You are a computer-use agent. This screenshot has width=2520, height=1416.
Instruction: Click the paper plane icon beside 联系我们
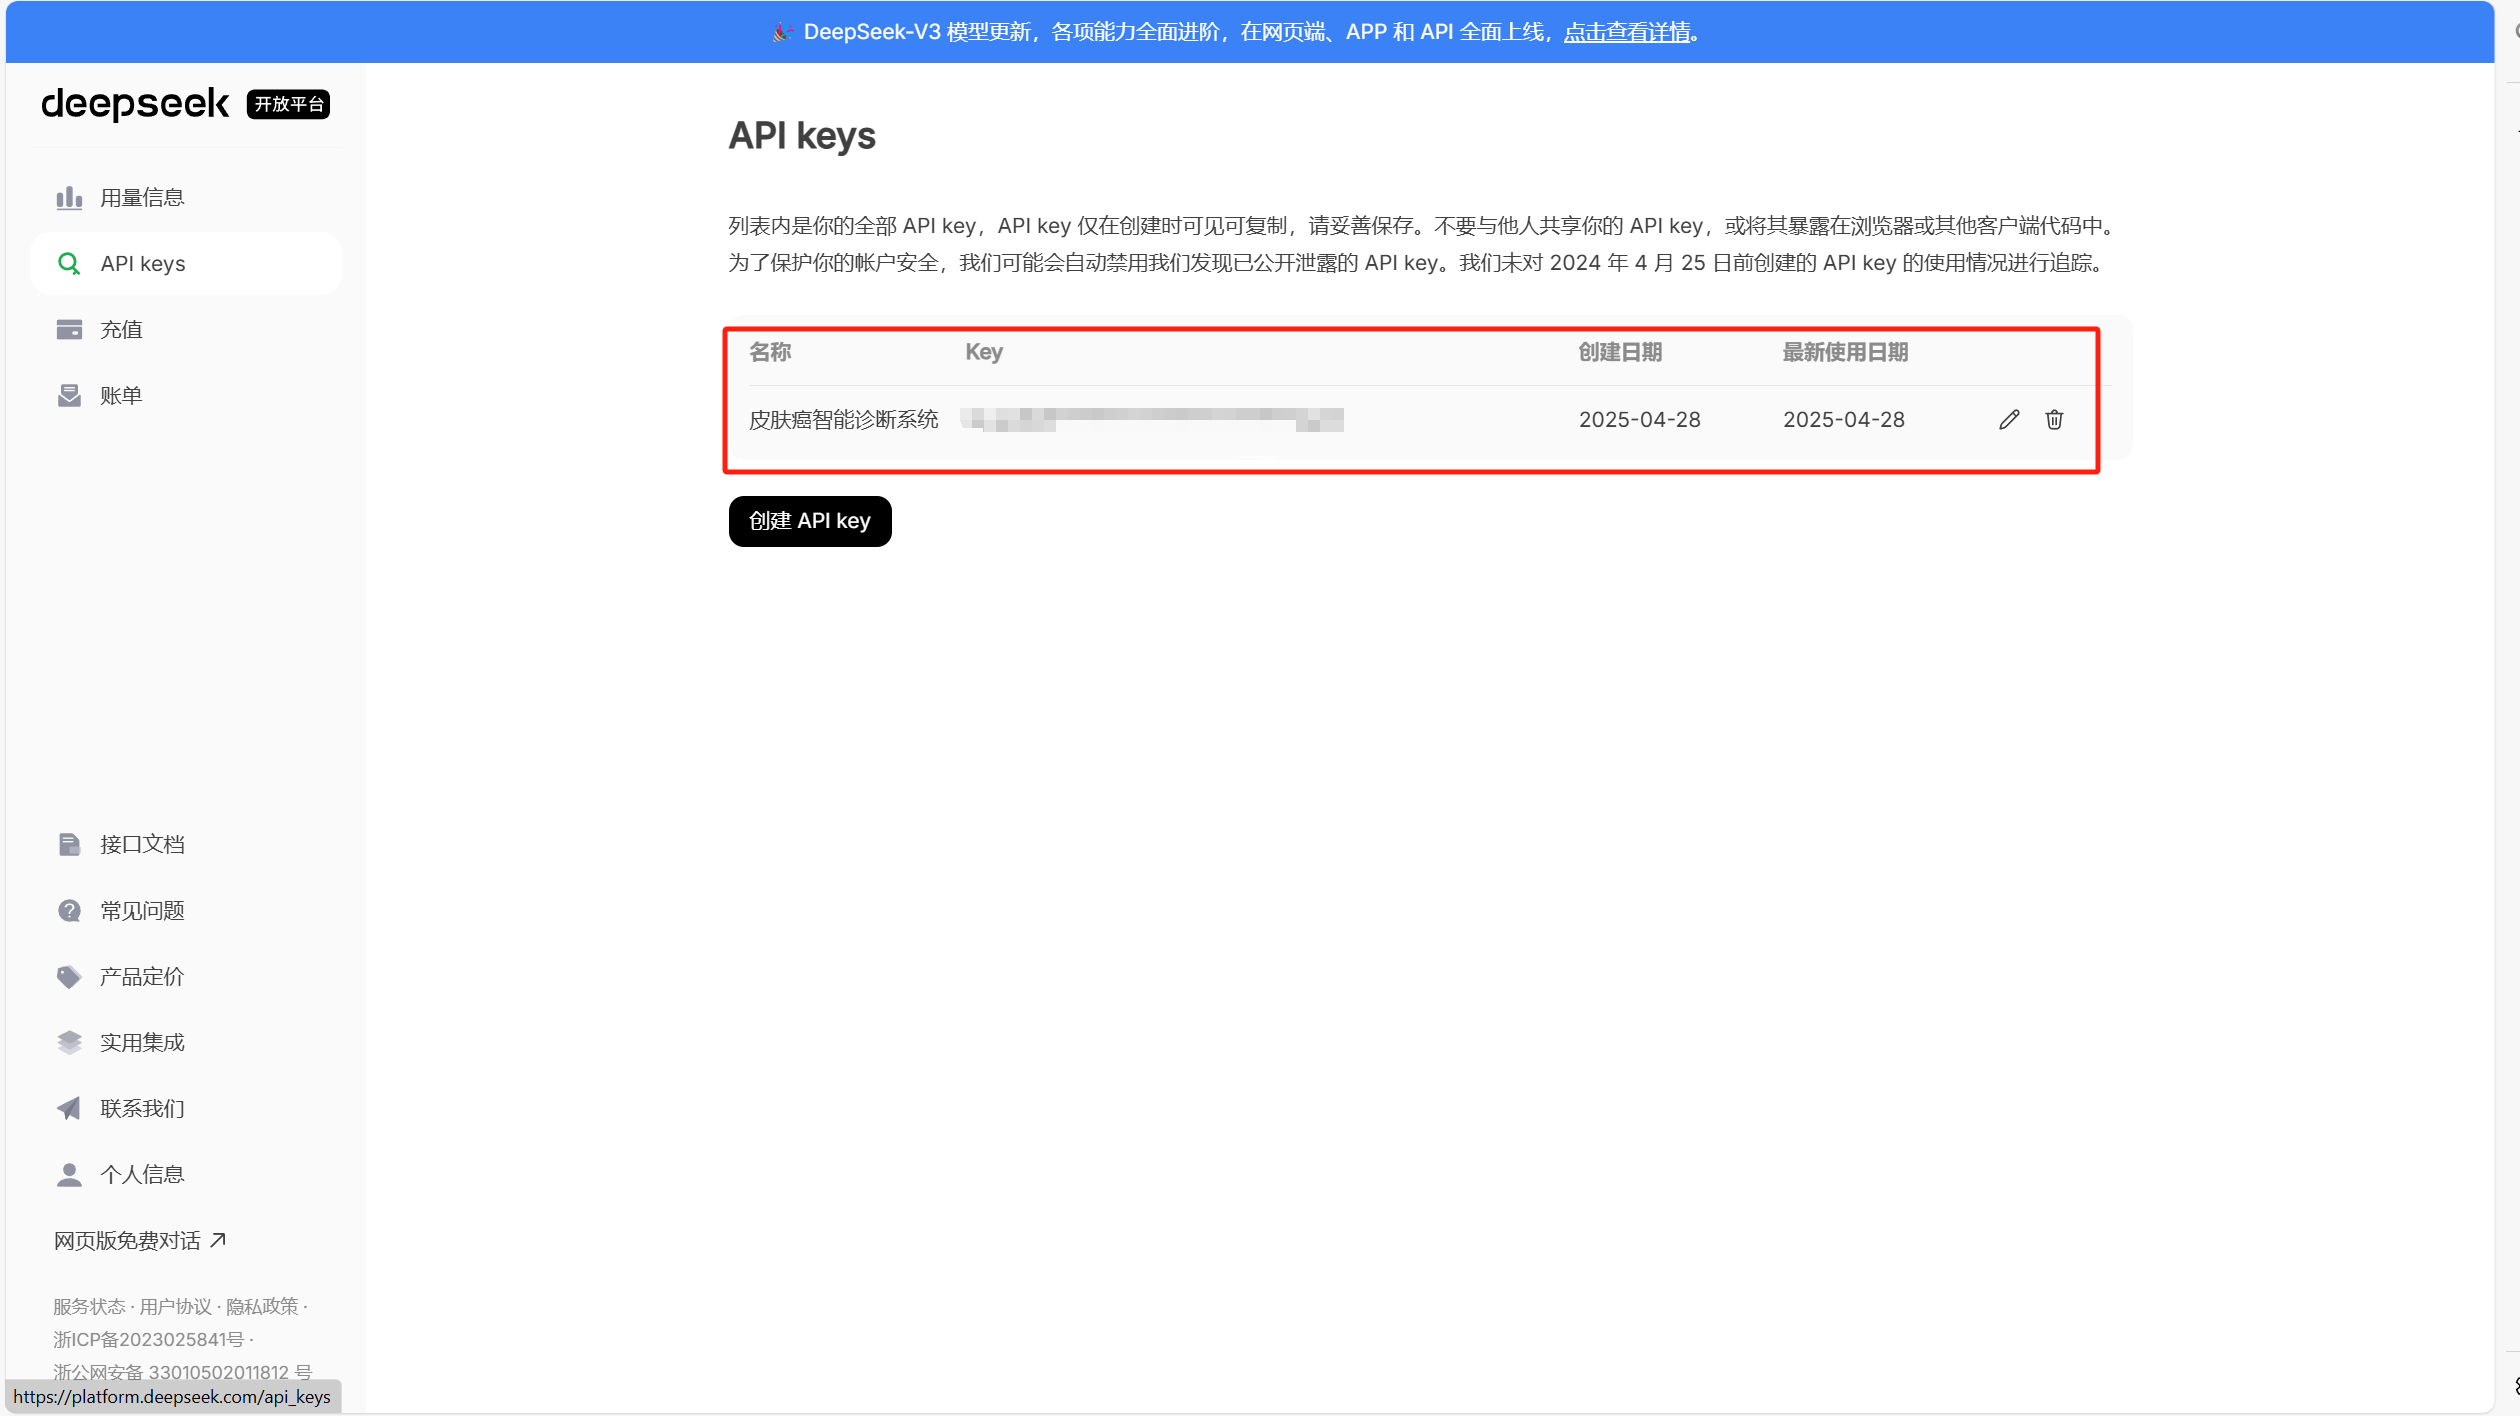coord(69,1109)
